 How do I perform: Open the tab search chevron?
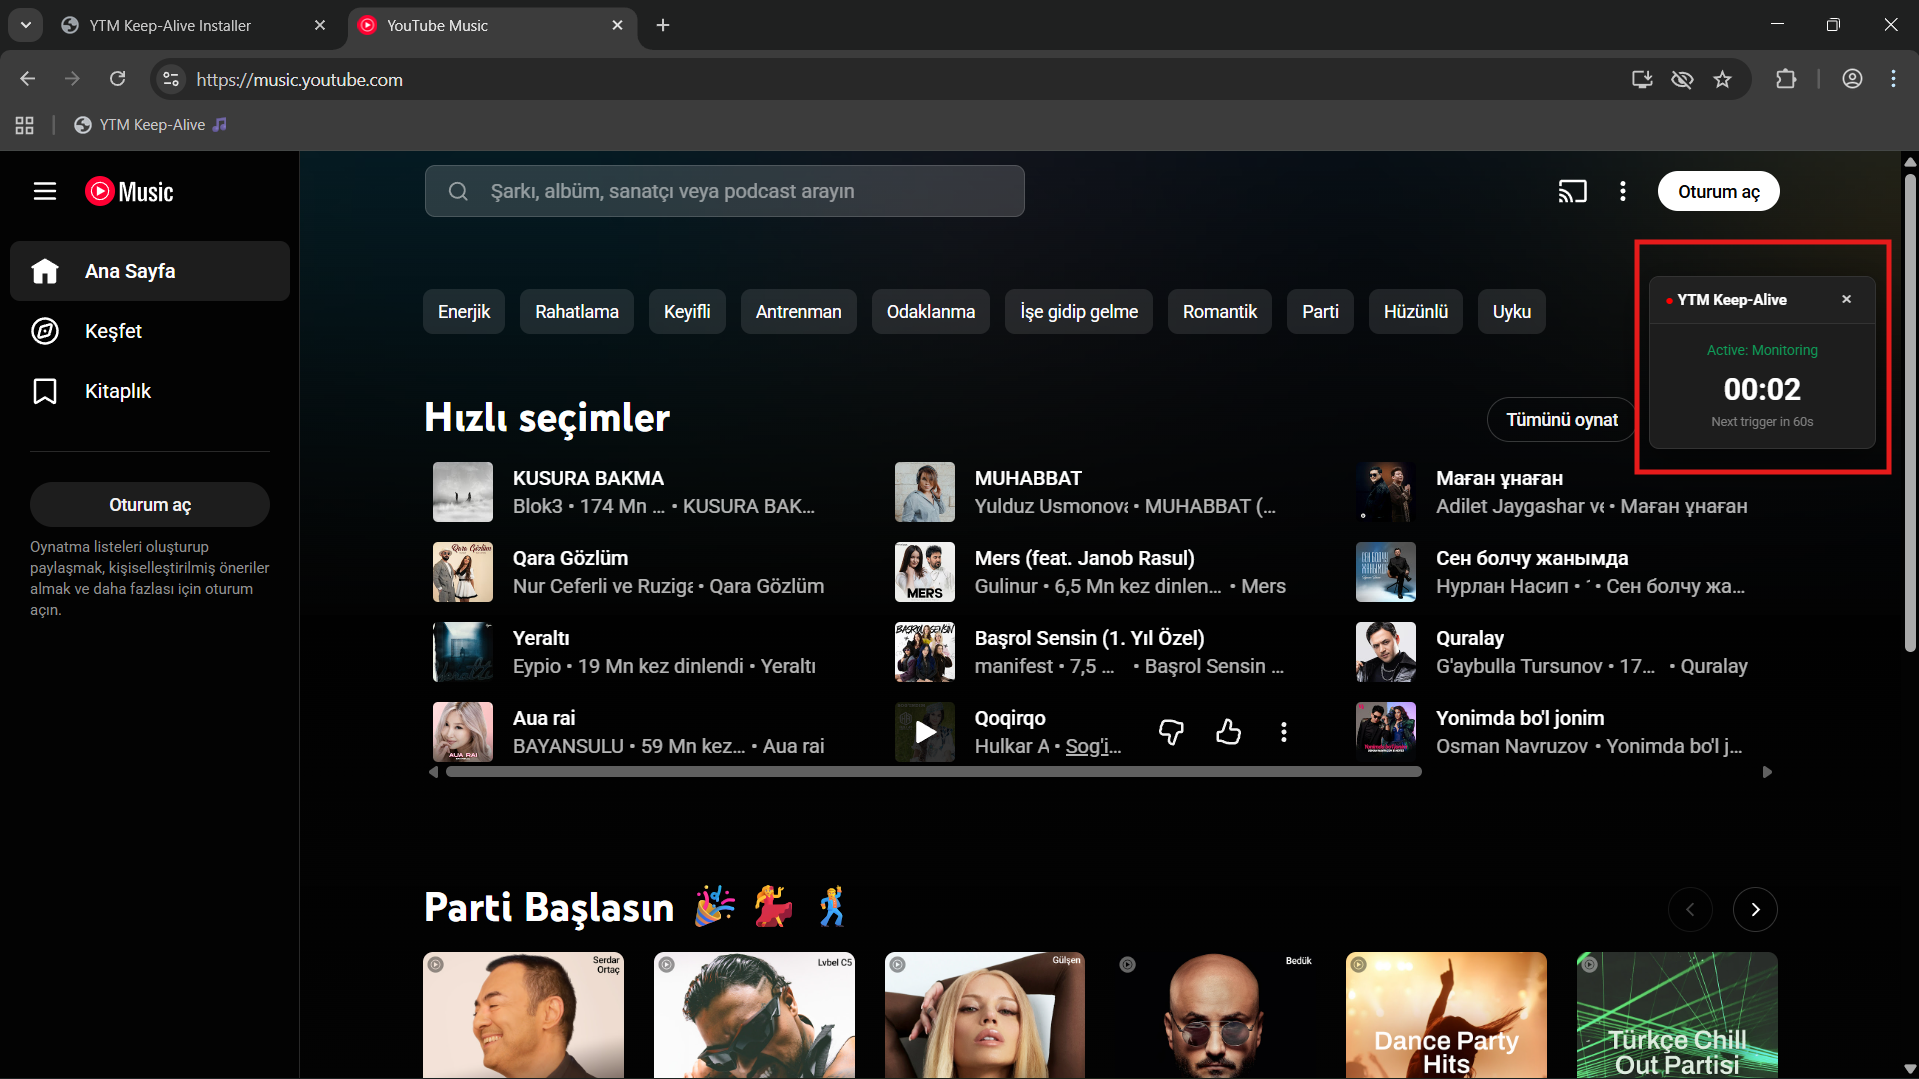click(x=25, y=25)
